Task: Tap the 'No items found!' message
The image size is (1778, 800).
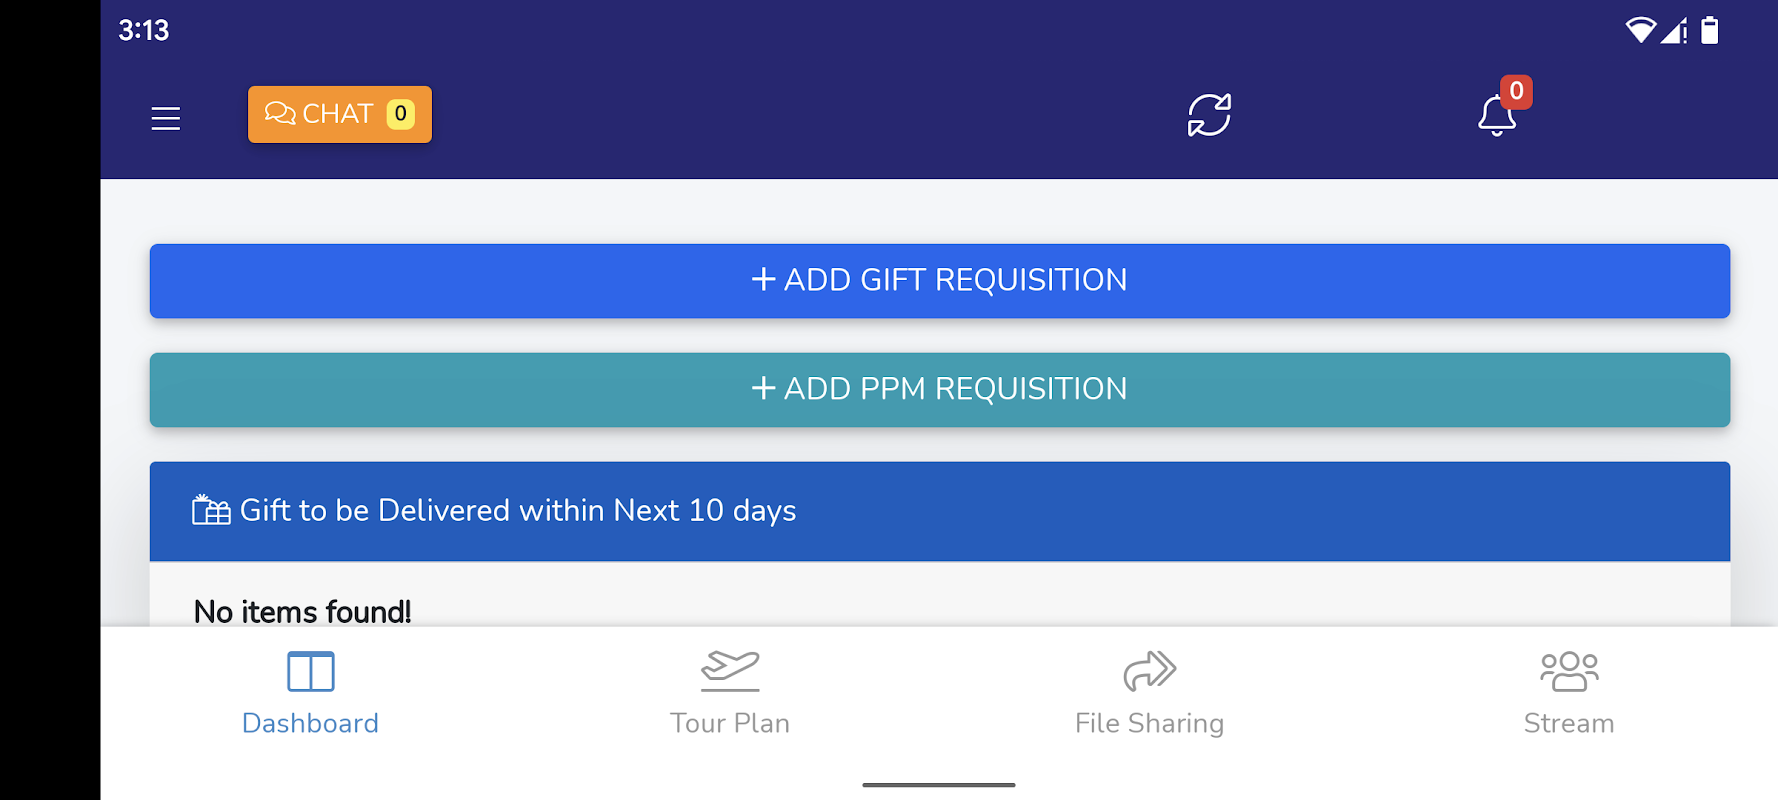Action: (x=302, y=611)
